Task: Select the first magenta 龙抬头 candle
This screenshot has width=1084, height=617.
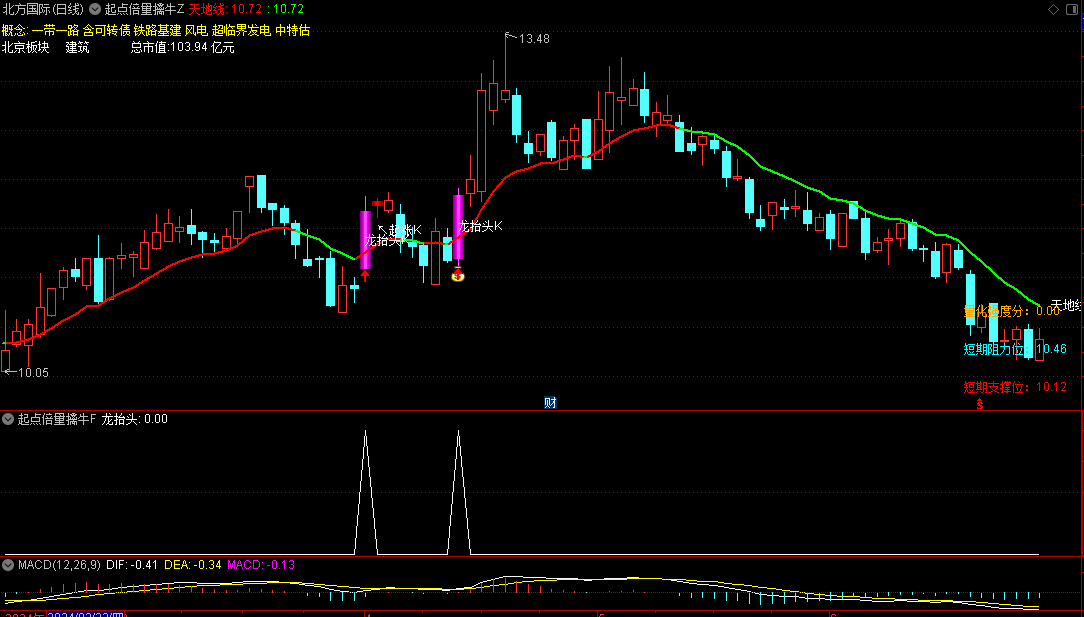Action: point(365,239)
